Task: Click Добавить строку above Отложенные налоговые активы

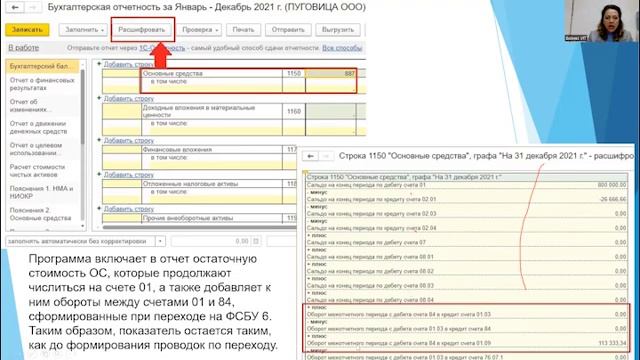Action: (129, 175)
